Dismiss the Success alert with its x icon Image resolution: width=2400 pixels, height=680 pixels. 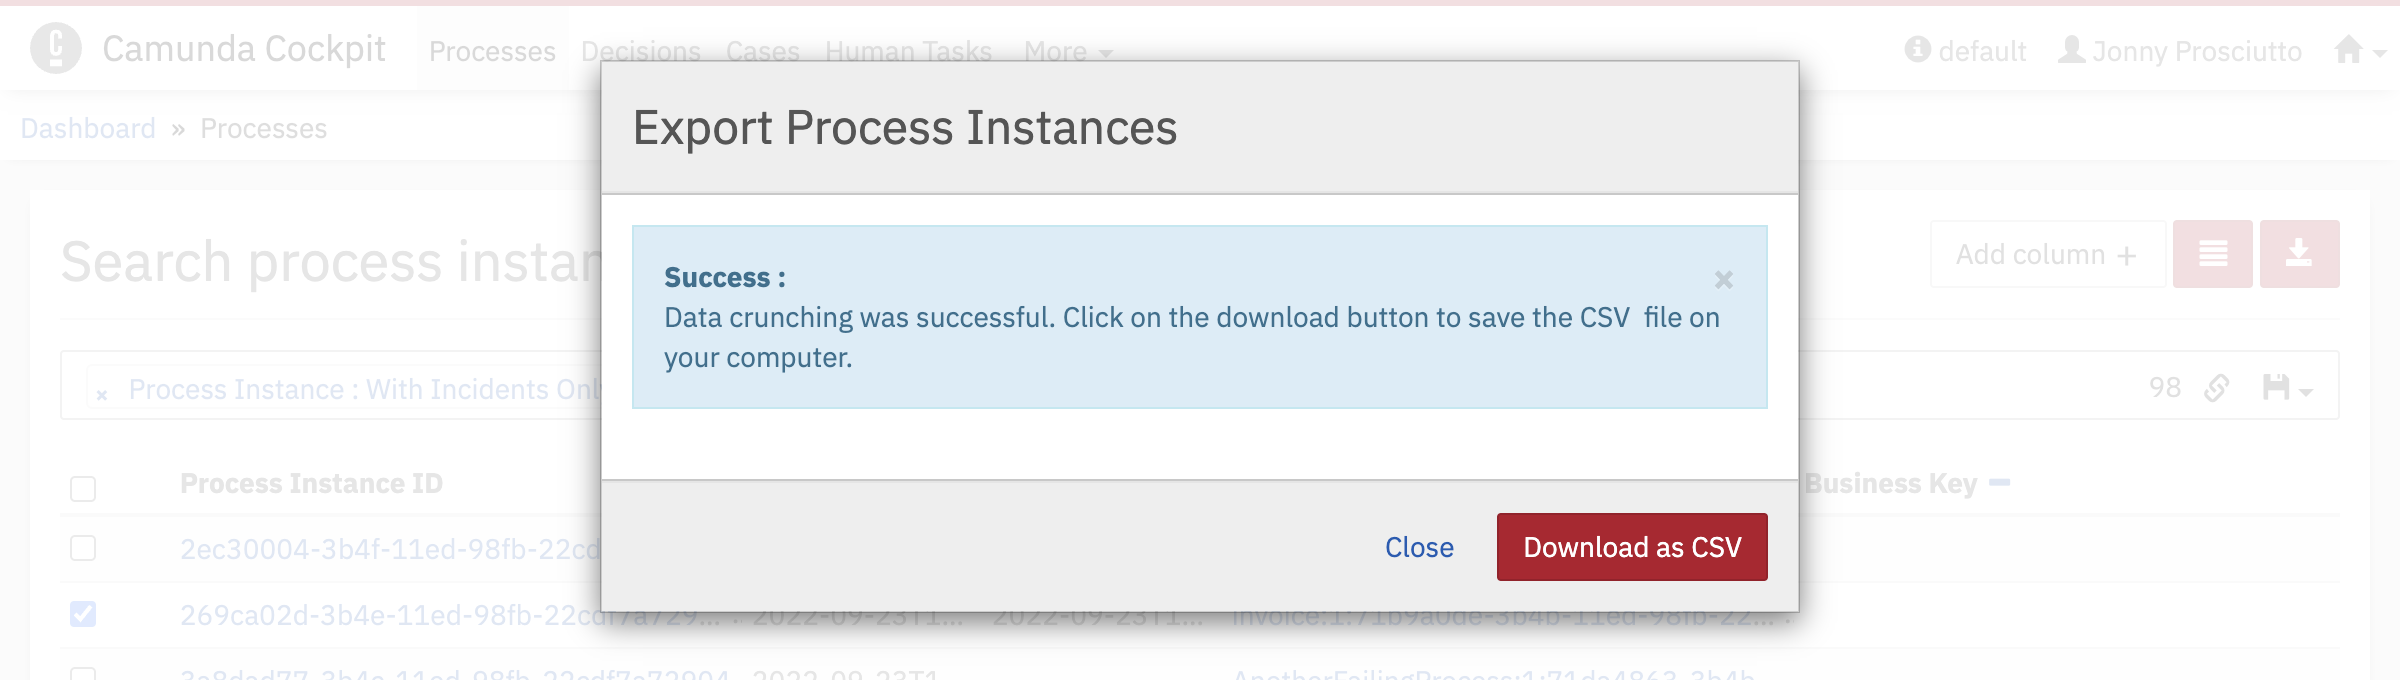1724,280
